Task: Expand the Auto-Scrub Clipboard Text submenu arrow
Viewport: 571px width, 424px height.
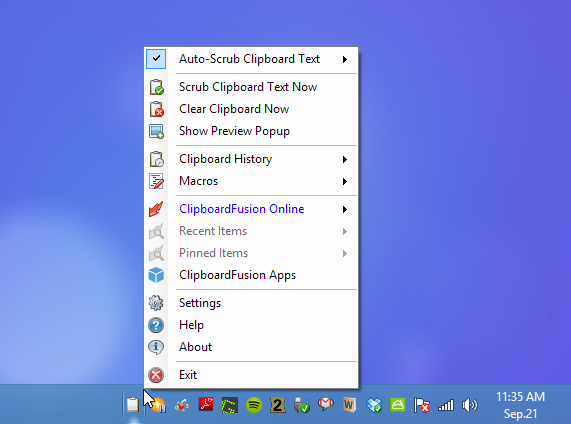Action: (344, 59)
